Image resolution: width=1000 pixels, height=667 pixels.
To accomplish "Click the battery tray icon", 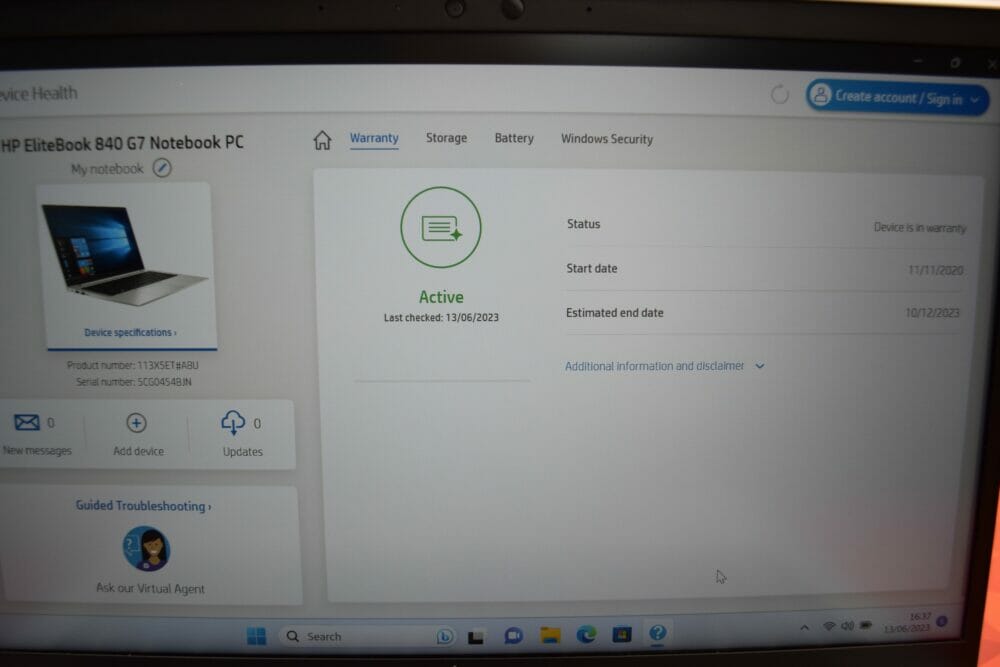I will pyautogui.click(x=865, y=625).
